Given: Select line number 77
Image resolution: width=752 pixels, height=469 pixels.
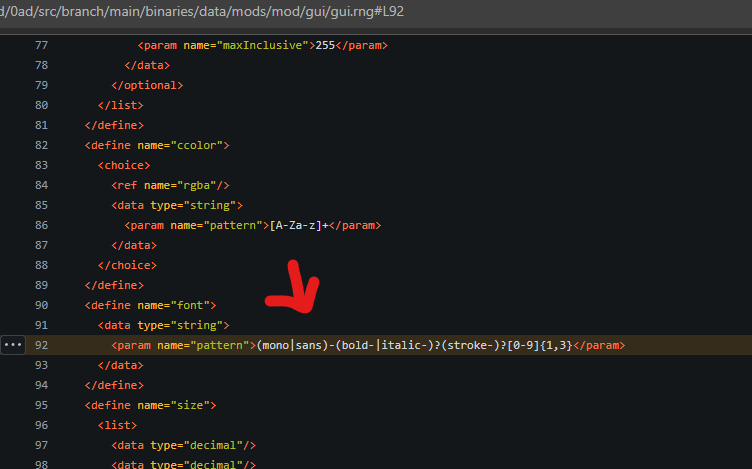Looking at the screenshot, I should (41, 45).
